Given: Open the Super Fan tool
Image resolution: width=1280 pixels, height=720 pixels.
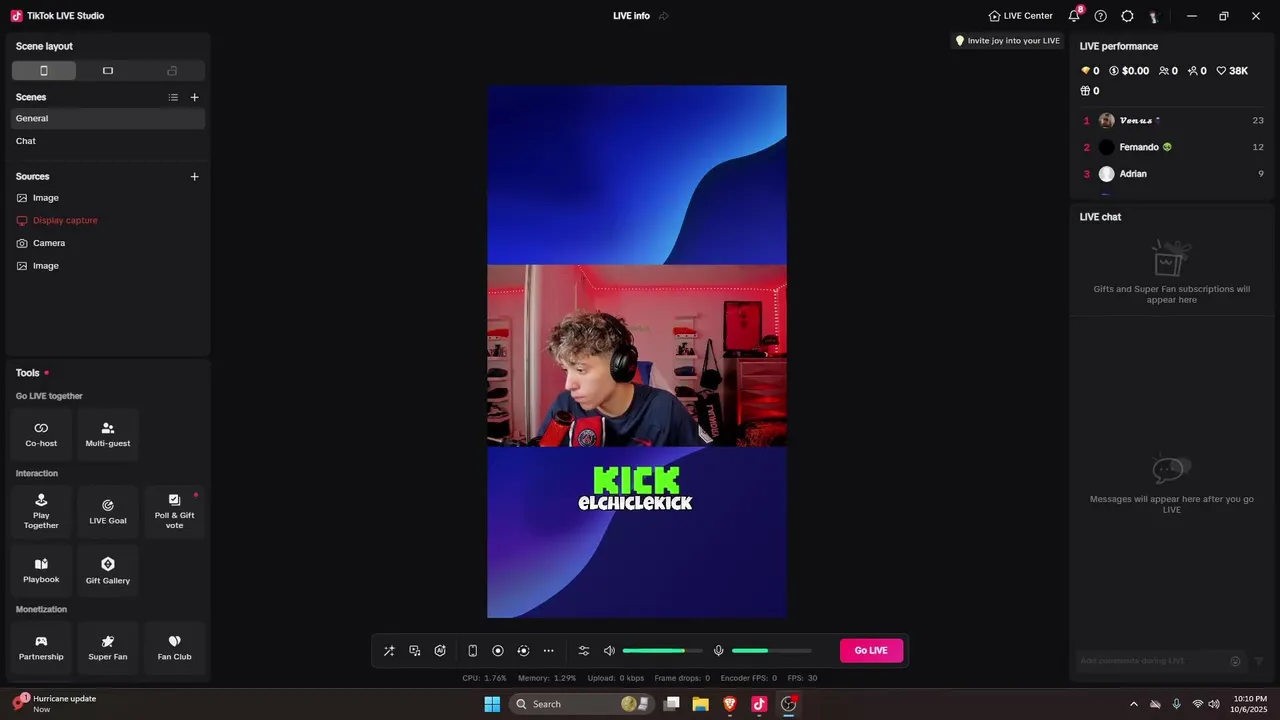Looking at the screenshot, I should 108,648.
